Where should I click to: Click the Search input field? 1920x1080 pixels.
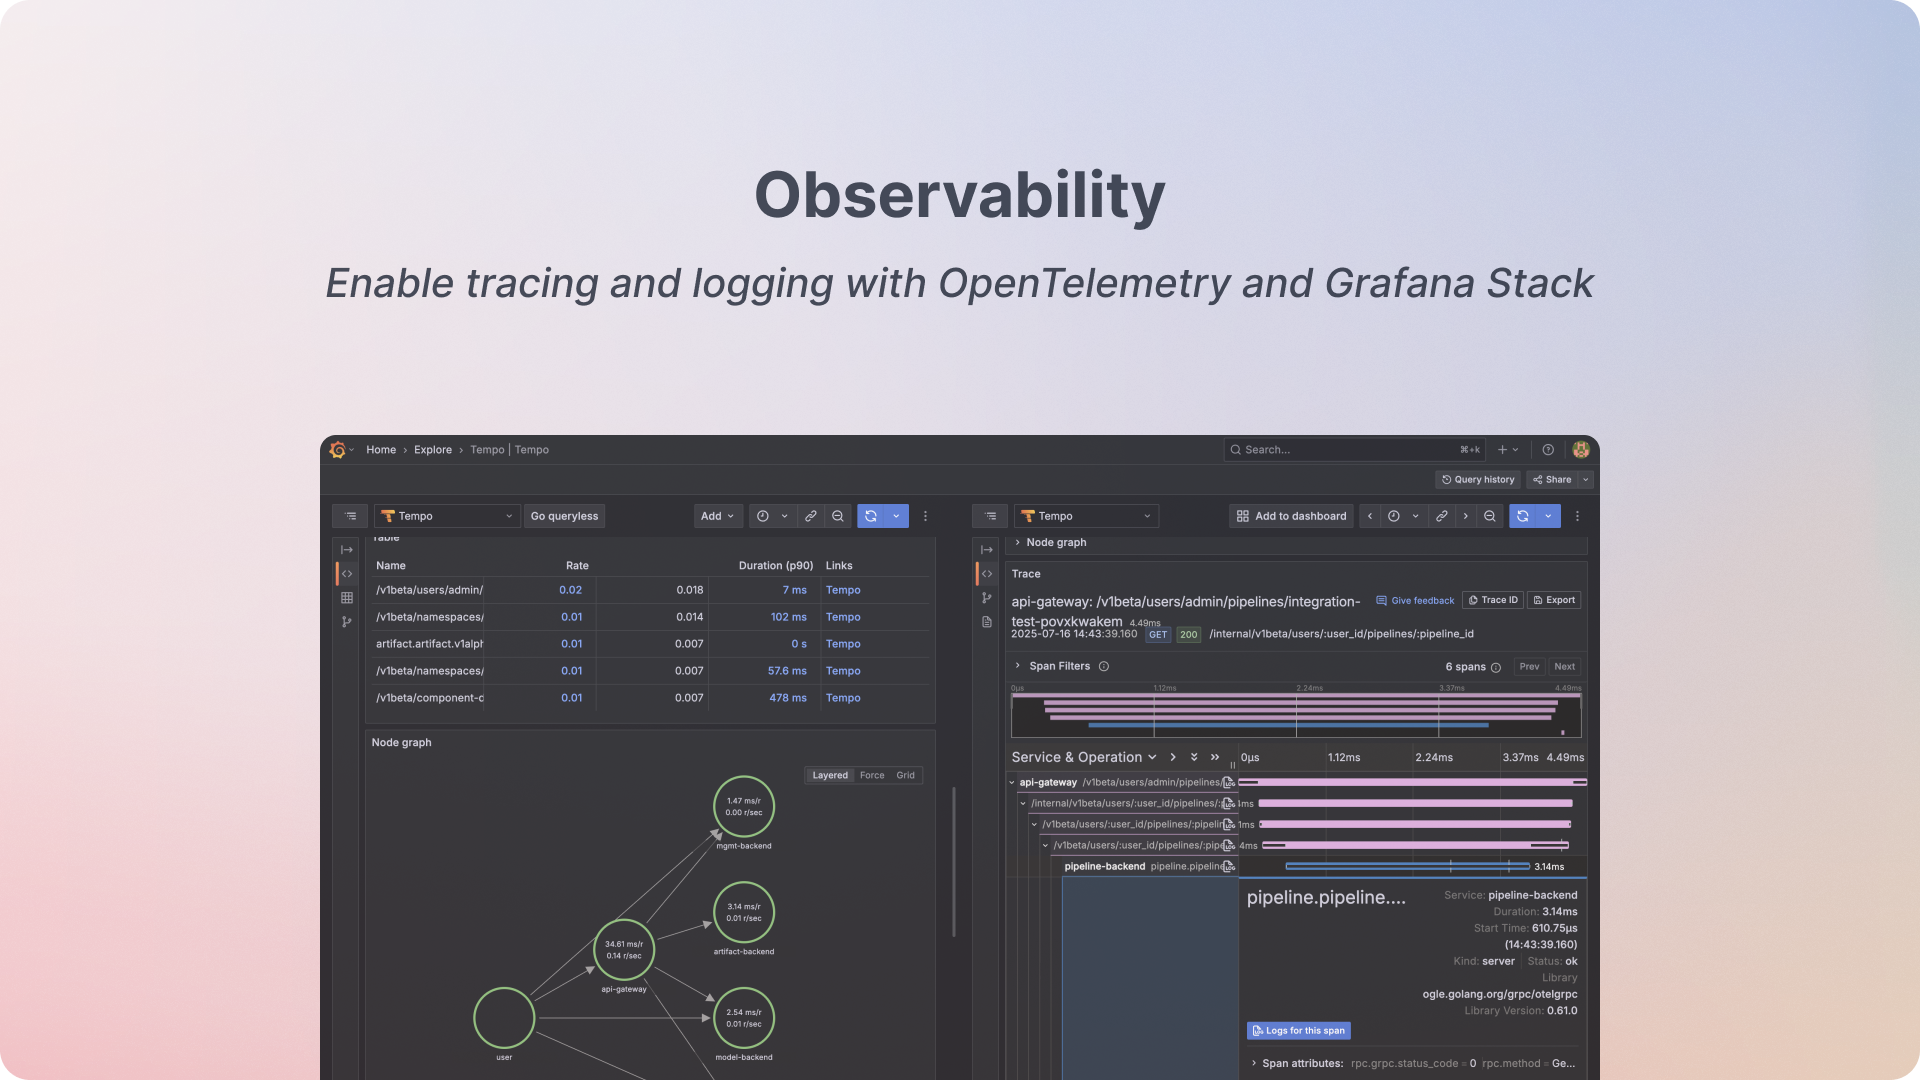pyautogui.click(x=1354, y=450)
